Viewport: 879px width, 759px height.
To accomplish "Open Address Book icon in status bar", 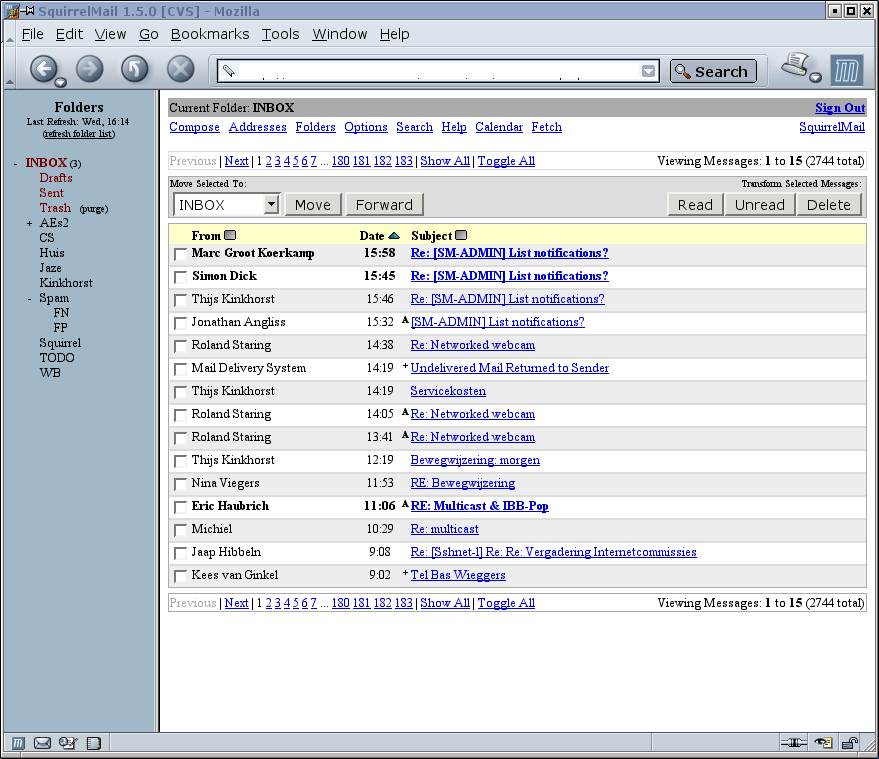I will click(94, 743).
